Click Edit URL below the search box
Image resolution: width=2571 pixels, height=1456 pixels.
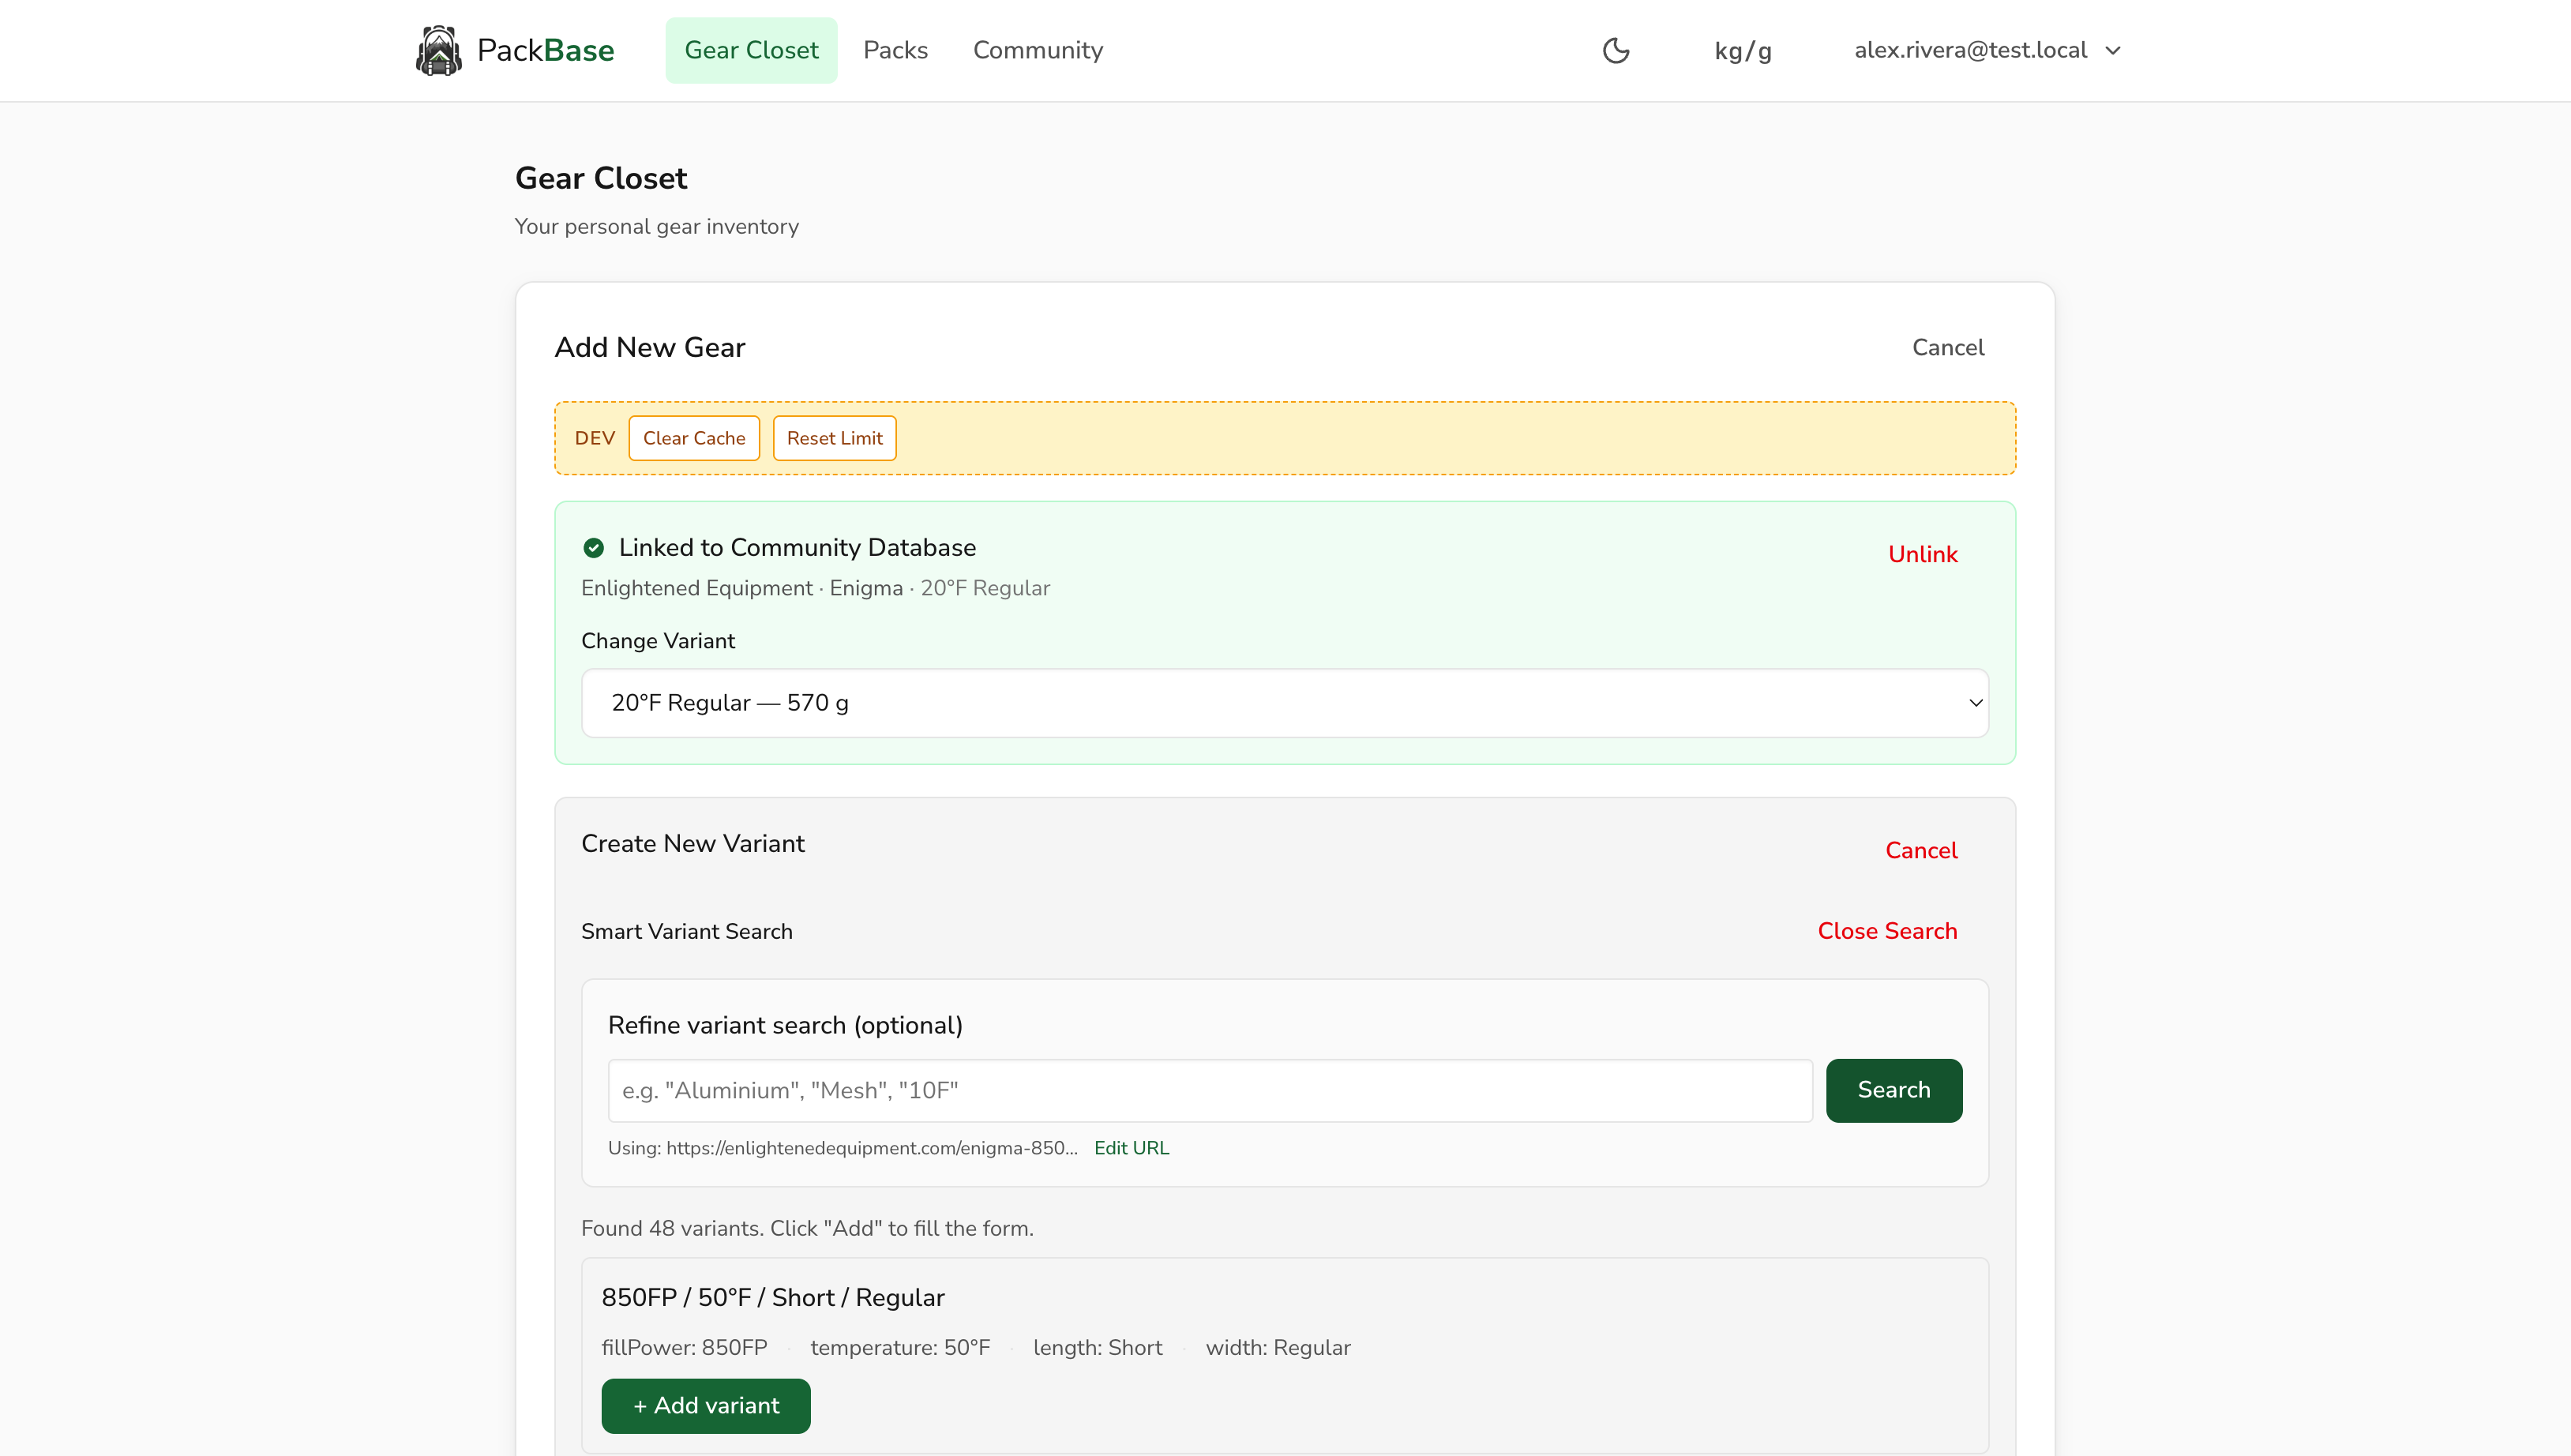pyautogui.click(x=1131, y=1147)
